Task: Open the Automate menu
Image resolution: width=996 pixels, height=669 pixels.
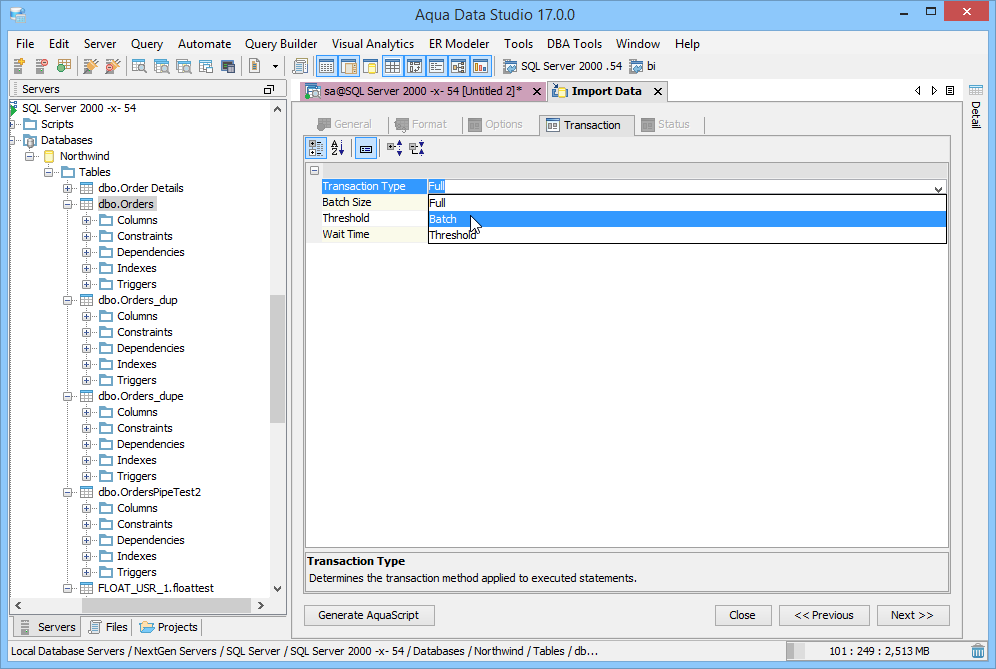Action: click(205, 44)
